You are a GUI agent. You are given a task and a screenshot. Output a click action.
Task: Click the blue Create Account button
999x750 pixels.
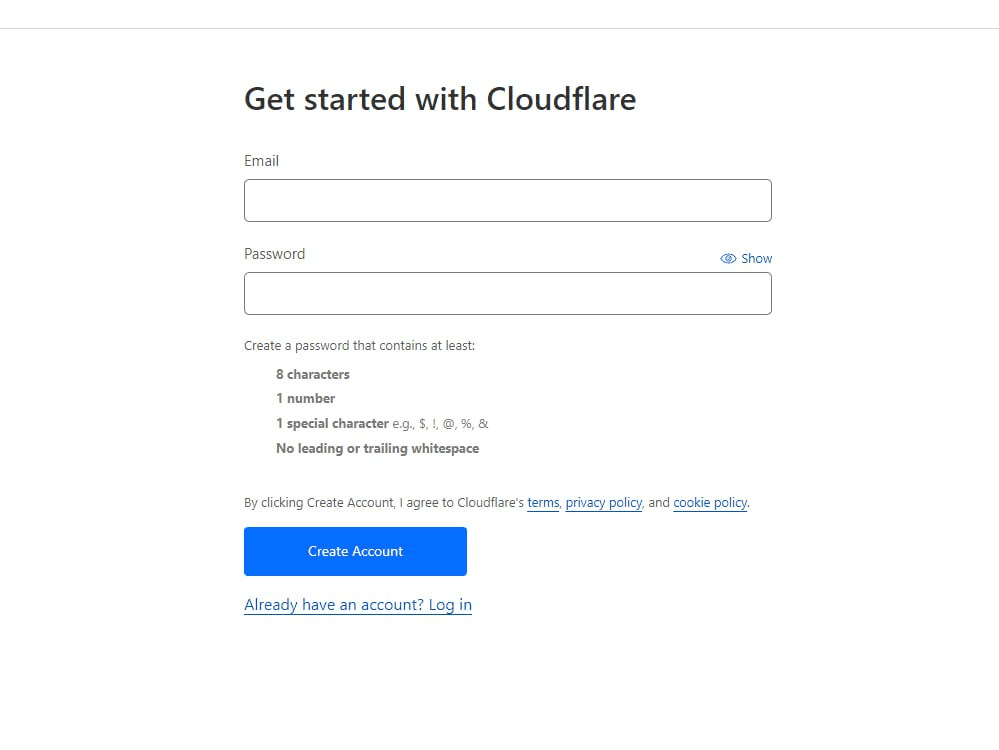pos(356,551)
